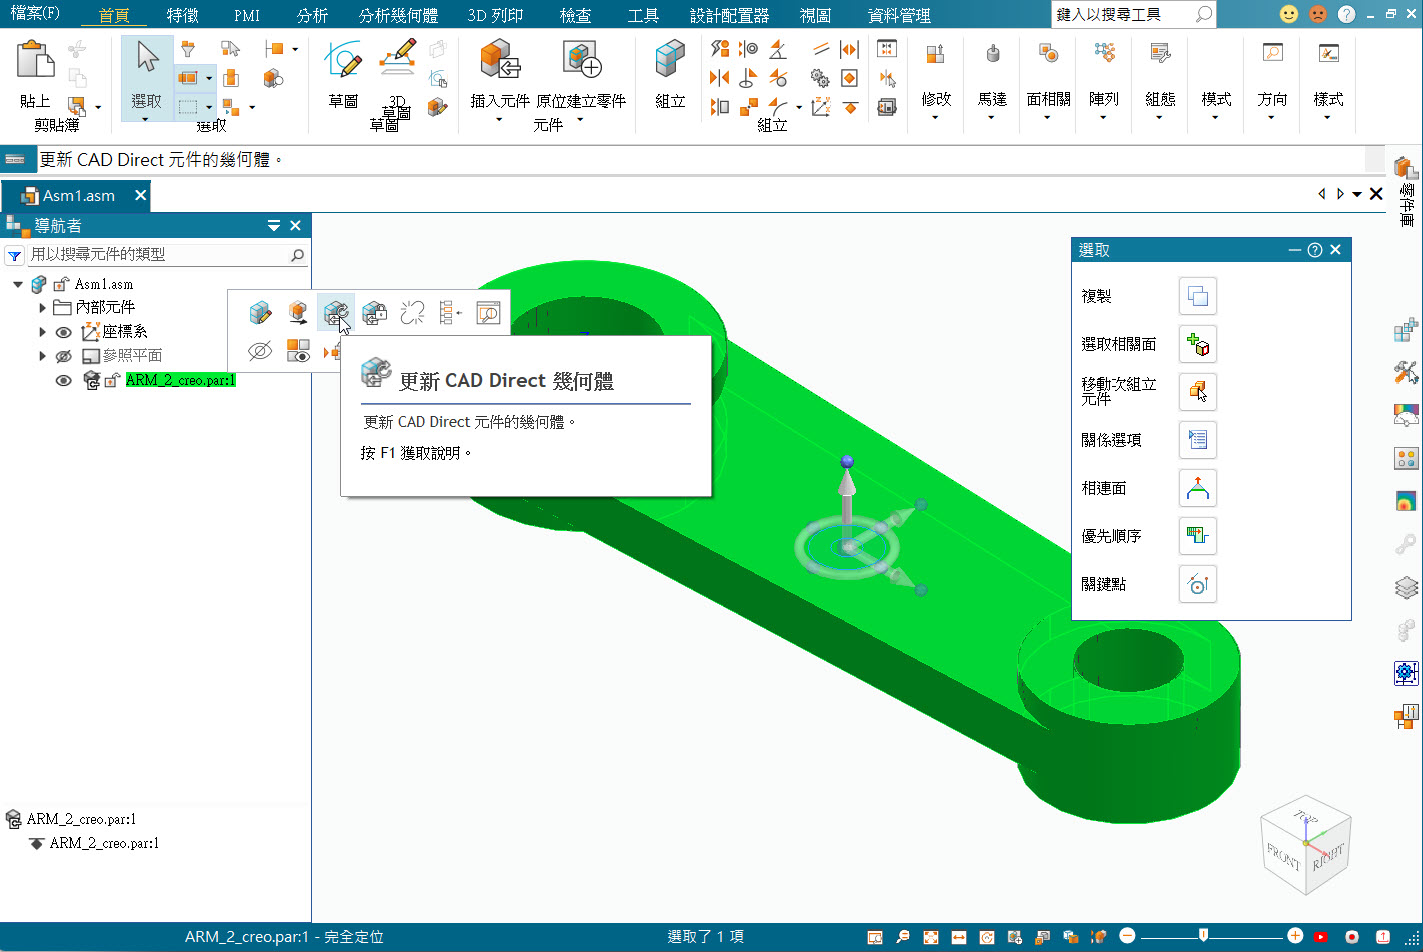Viewport: 1423px width, 952px height.
Task: Click Priority (優先順序) icon in Select panel
Action: click(x=1198, y=536)
